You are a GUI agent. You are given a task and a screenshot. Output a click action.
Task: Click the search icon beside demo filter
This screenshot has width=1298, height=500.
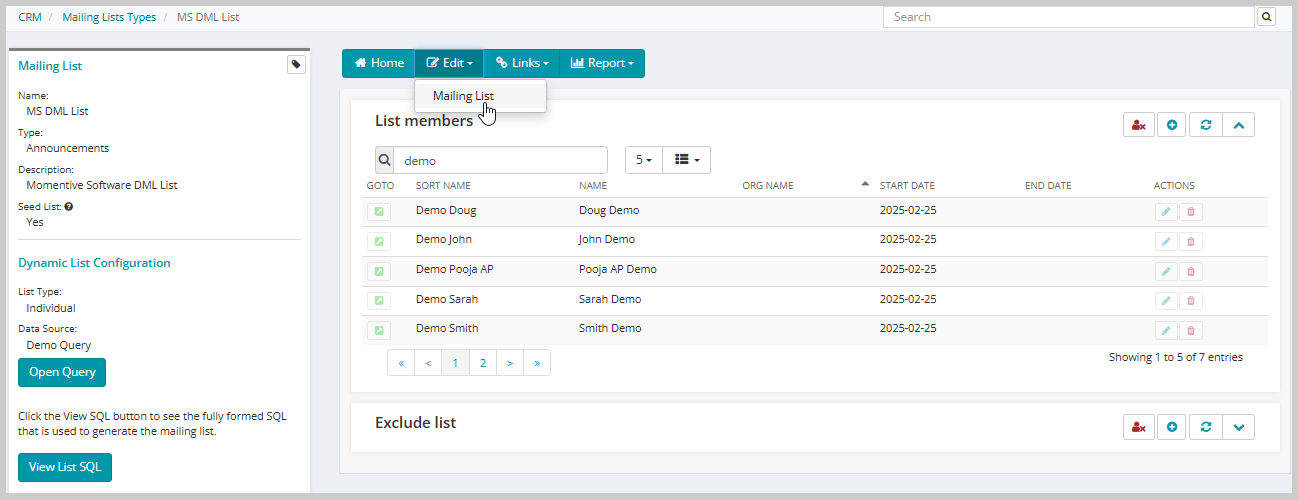point(384,160)
